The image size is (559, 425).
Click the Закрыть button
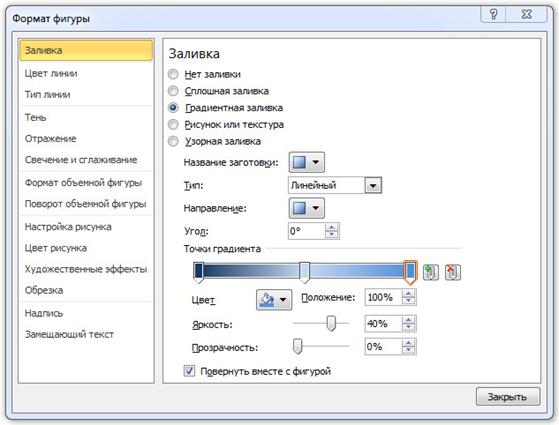[x=508, y=396]
